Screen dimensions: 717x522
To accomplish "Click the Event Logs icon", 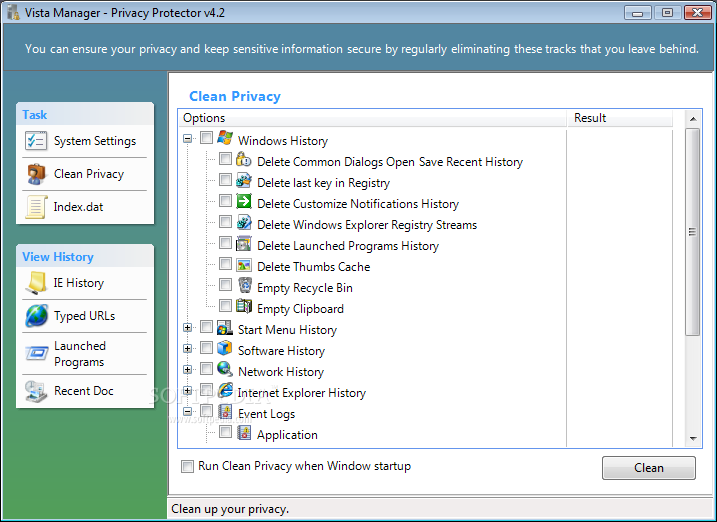I will (225, 411).
